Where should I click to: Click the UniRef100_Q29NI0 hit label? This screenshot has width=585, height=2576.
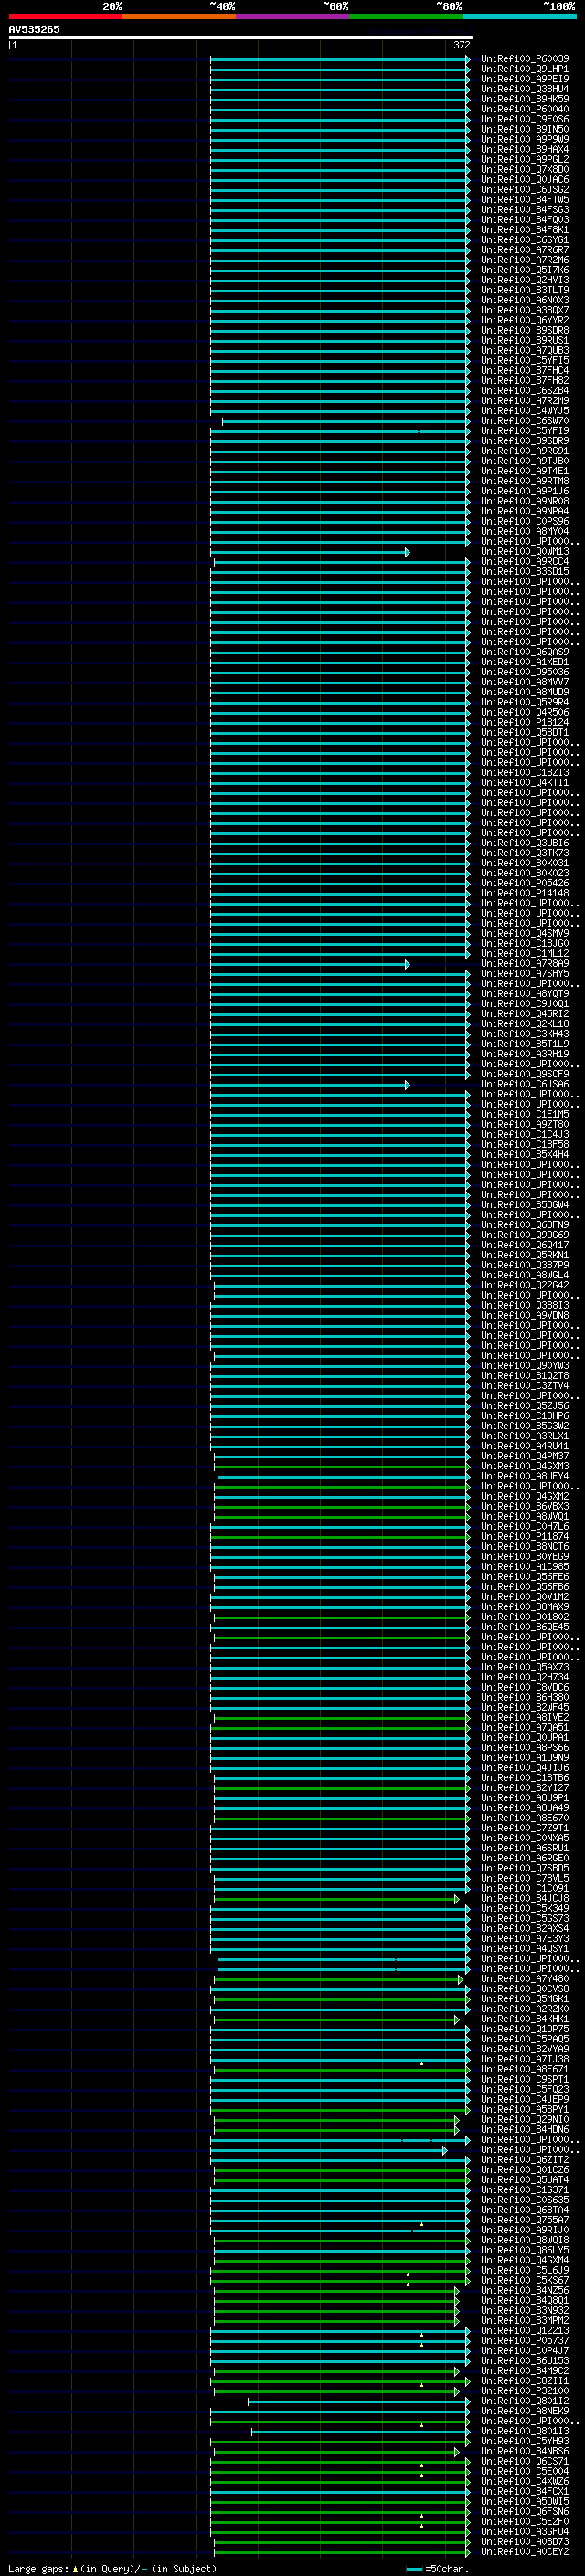point(525,2120)
